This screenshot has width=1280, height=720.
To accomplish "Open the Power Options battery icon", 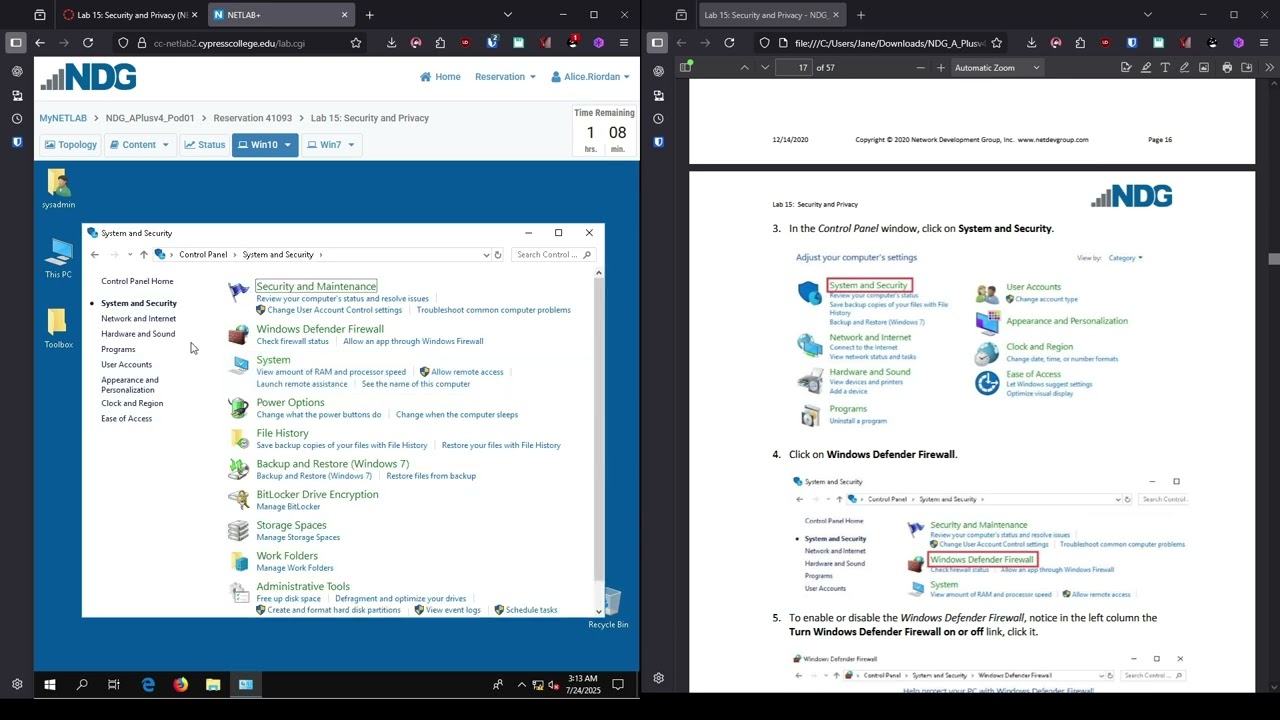I will click(x=238, y=408).
